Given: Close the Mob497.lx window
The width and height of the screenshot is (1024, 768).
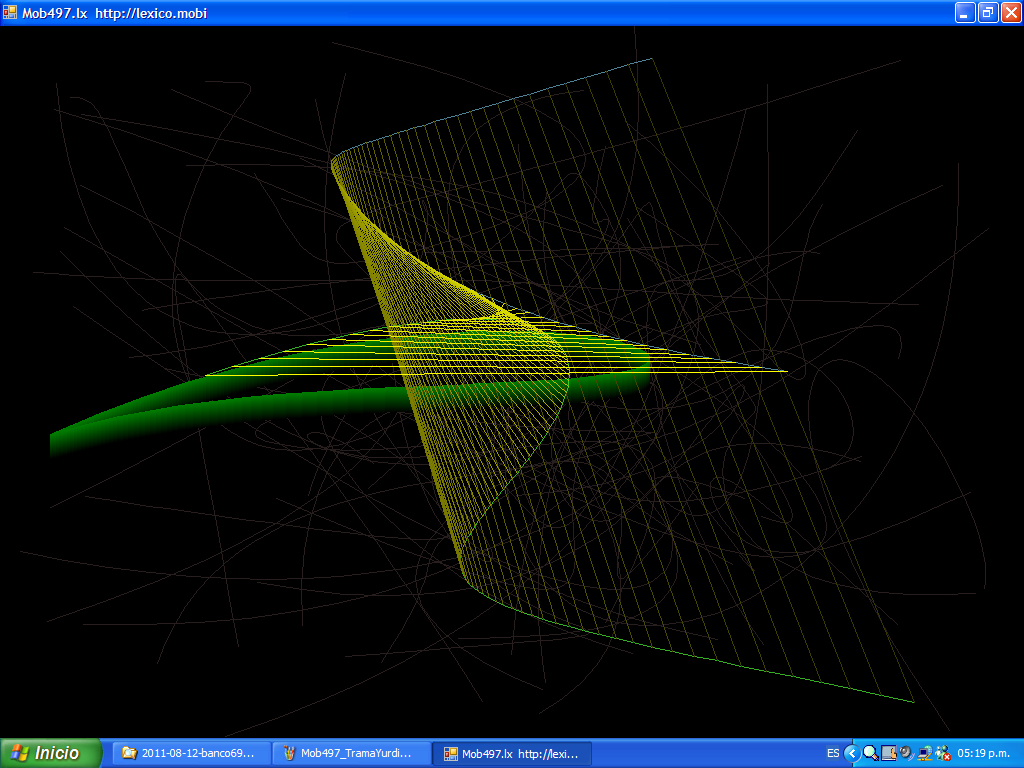Looking at the screenshot, I should pyautogui.click(x=1010, y=12).
